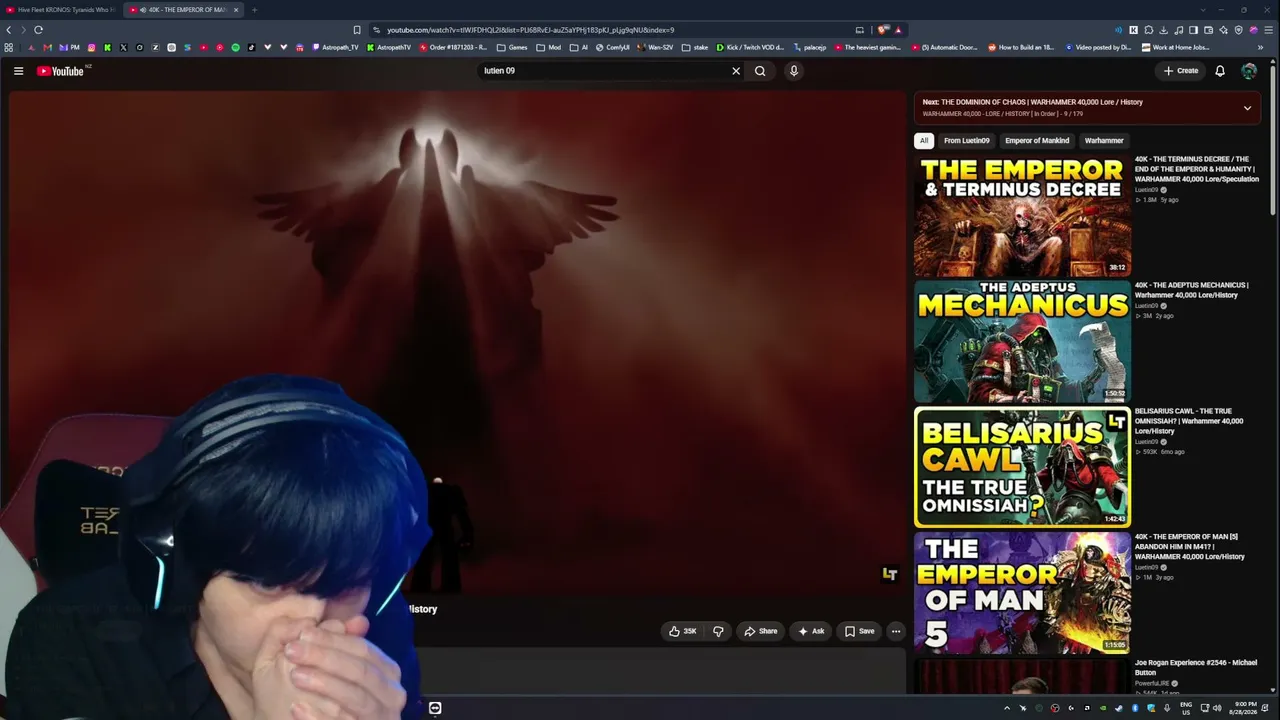Open the TikTok bookmark icon
Image resolution: width=1280 pixels, height=720 pixels.
point(251,47)
